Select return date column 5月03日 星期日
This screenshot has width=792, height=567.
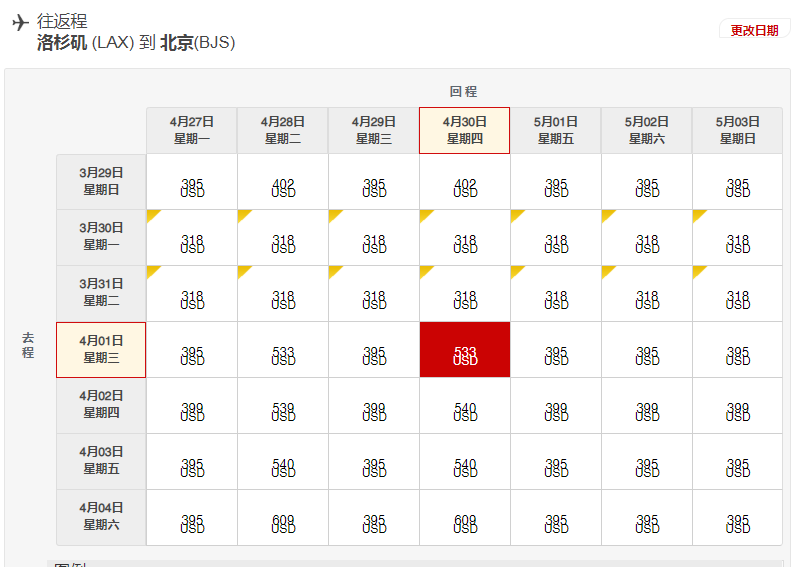737,130
